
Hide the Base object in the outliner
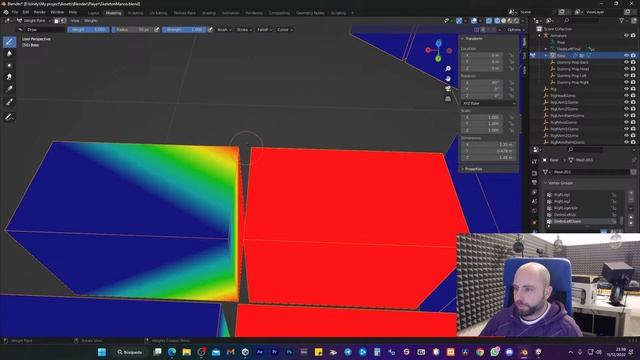tap(626, 56)
